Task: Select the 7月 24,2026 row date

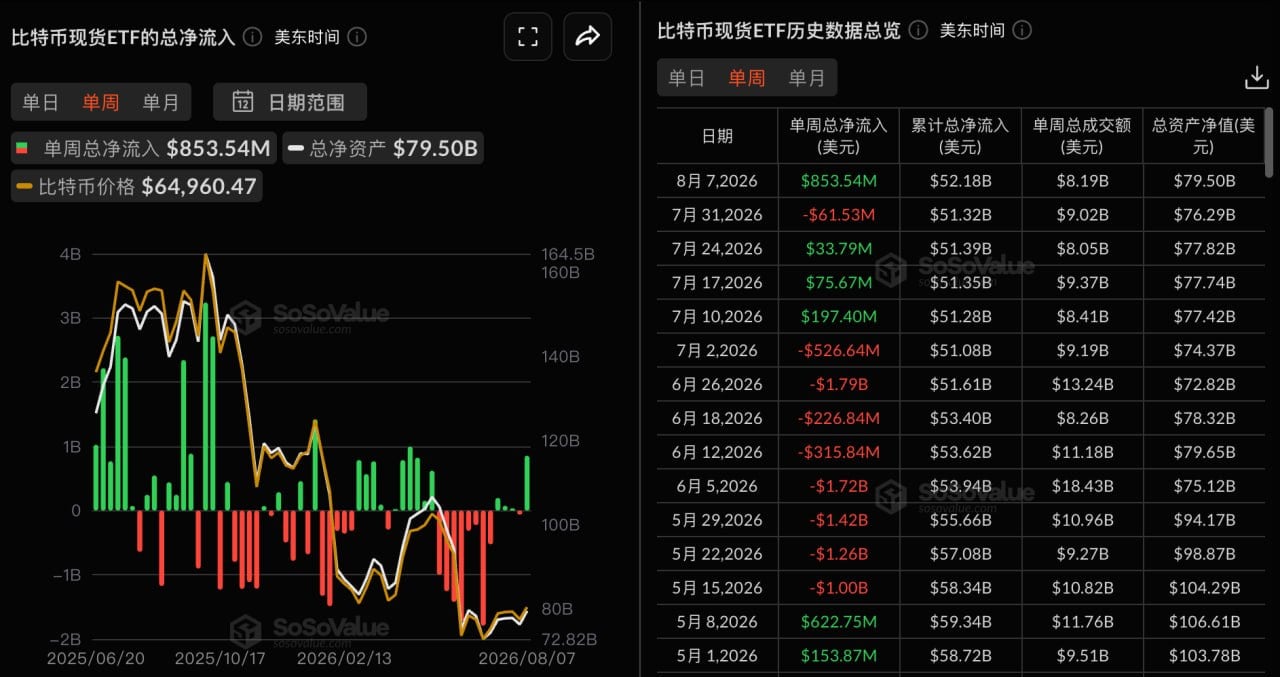Action: pyautogui.click(x=717, y=249)
